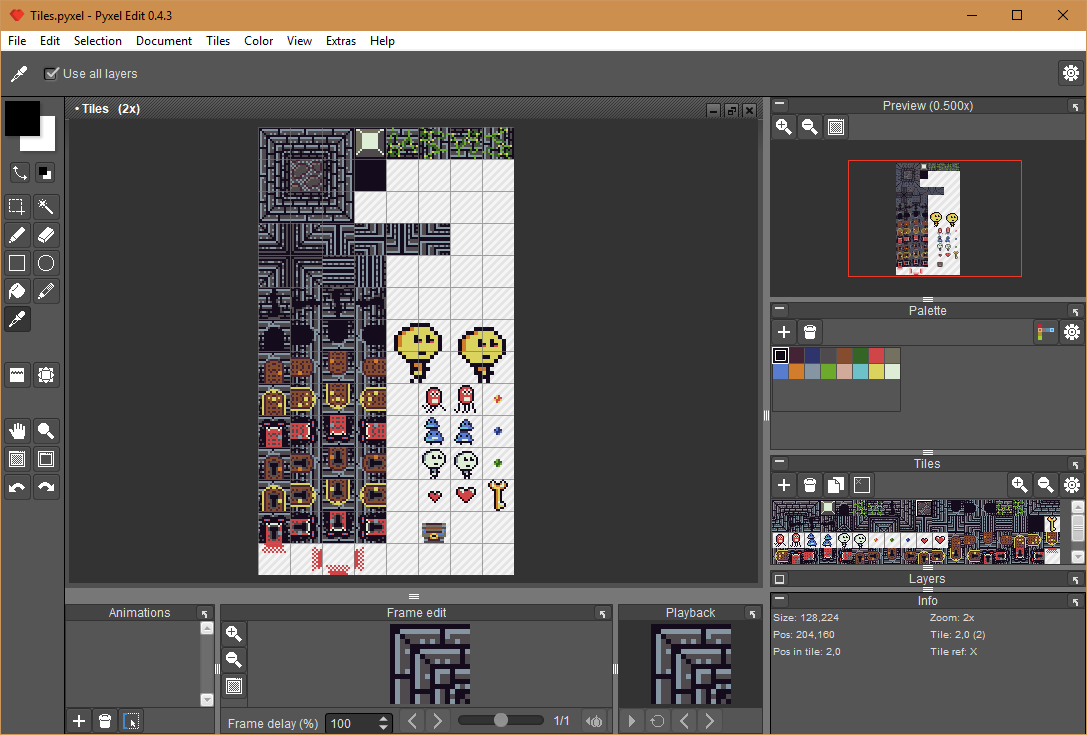This screenshot has width=1087, height=735.
Task: Add a new tile in Tiles panel
Action: pos(784,485)
